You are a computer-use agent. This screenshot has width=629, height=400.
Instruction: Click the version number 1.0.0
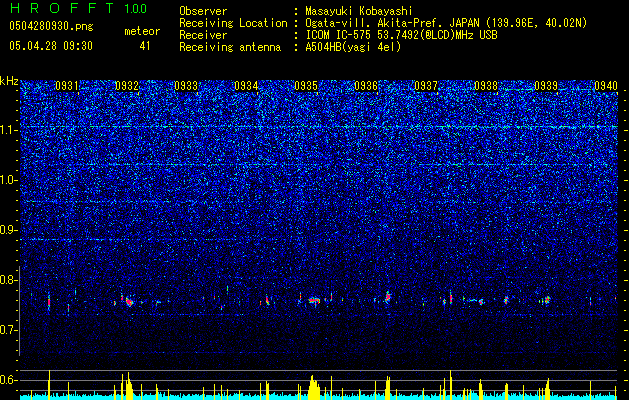(136, 8)
